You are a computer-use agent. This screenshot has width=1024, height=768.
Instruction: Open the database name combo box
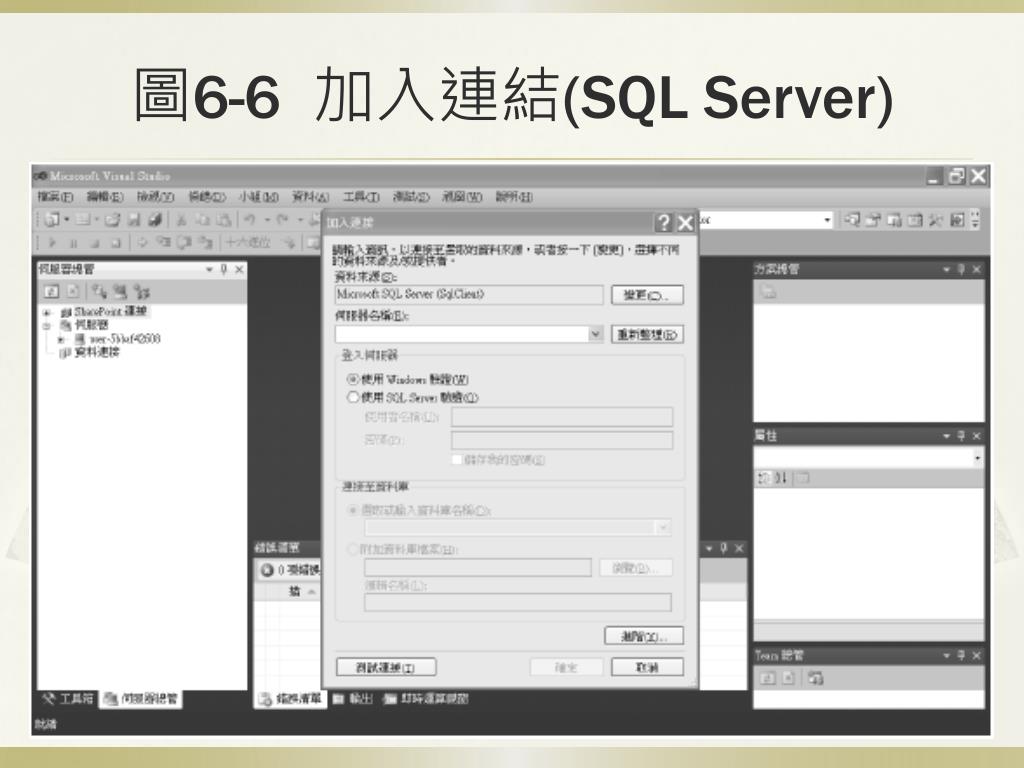[517, 528]
